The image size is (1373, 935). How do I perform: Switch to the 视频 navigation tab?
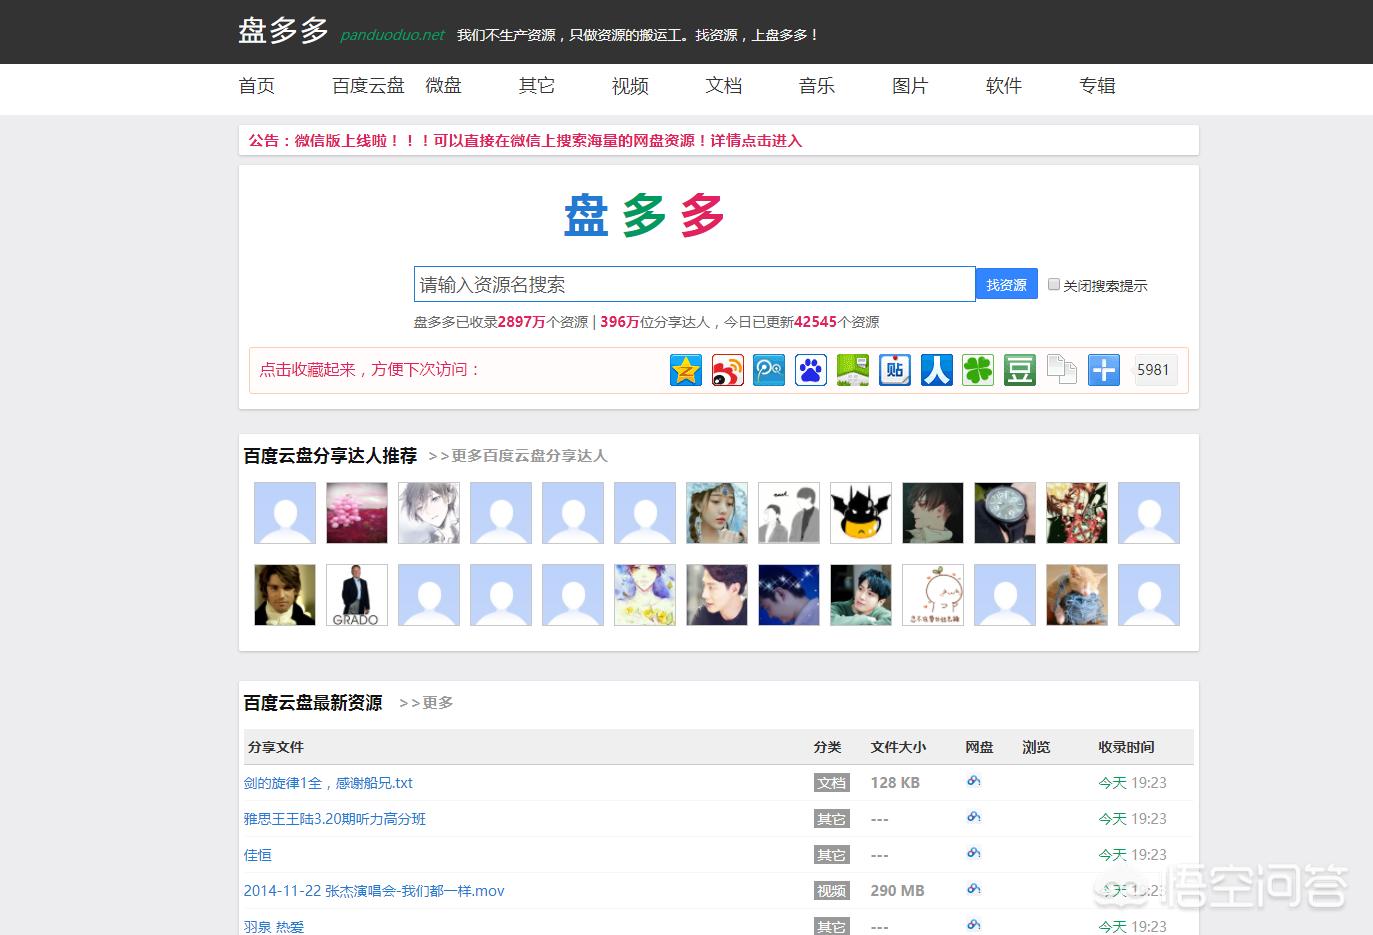[x=629, y=86]
